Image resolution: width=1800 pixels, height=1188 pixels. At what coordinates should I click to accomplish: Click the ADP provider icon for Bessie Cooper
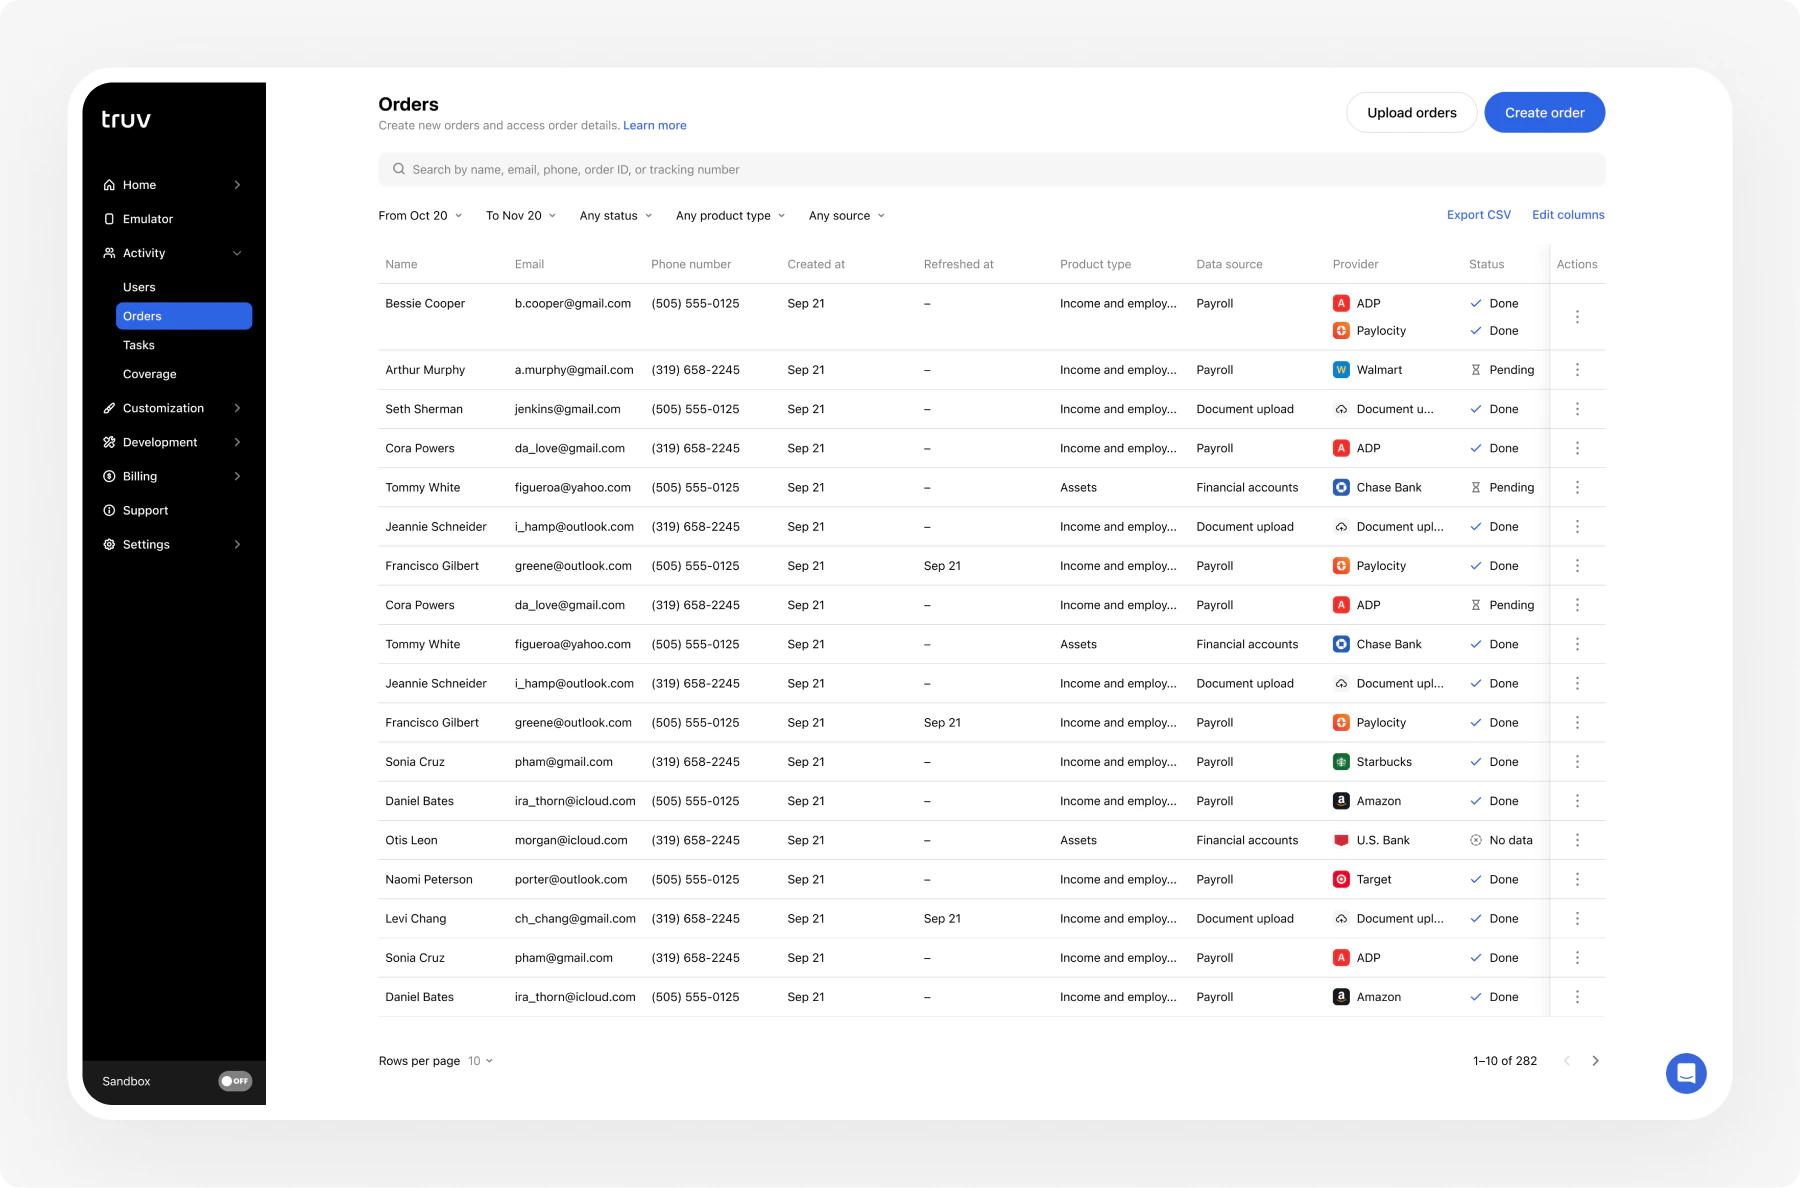[x=1341, y=302]
